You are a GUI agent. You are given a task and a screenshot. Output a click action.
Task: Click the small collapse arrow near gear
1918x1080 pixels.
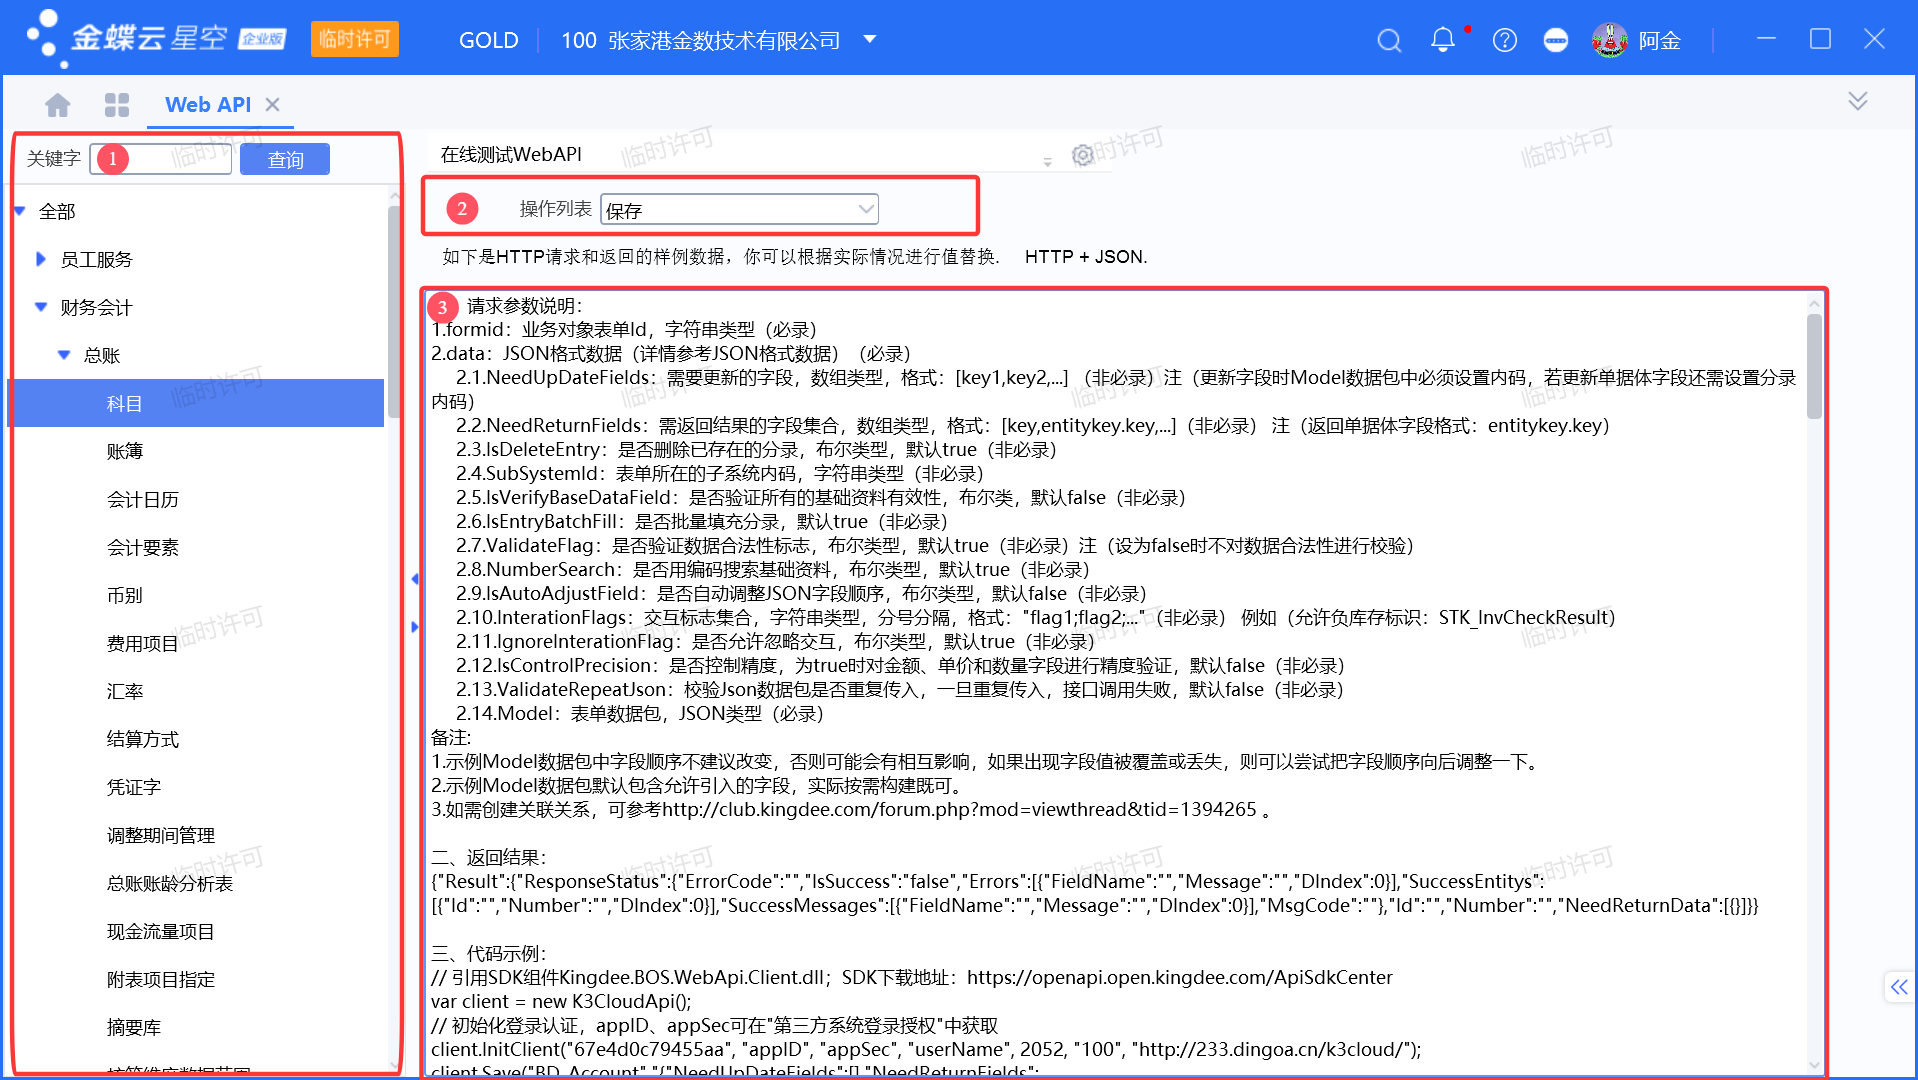click(1047, 161)
